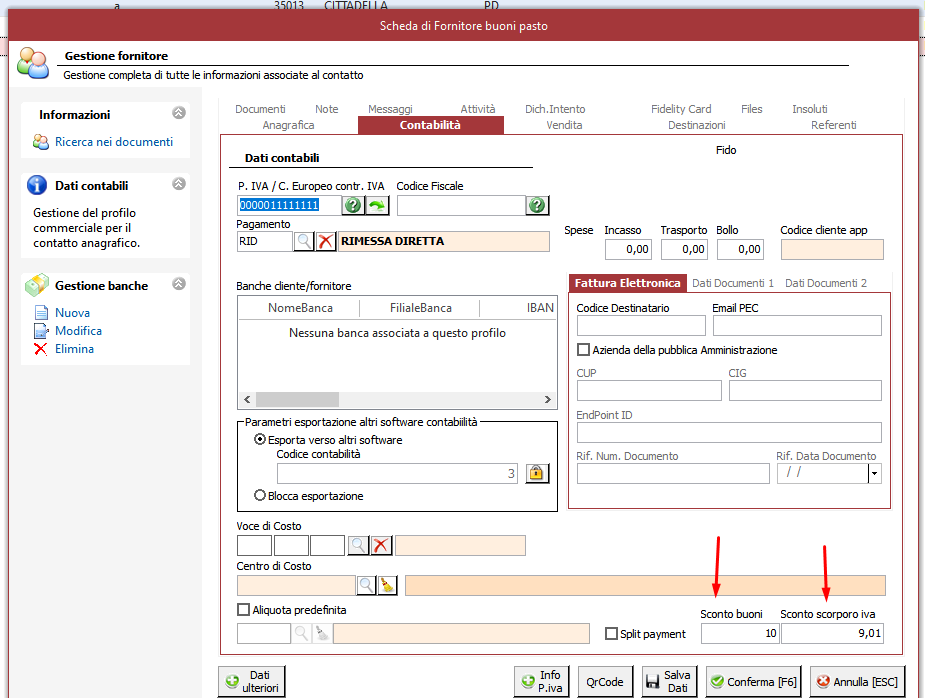The height and width of the screenshot is (698, 925).
Task: Remove Voce di Costo with red X icon
Action: (x=381, y=545)
